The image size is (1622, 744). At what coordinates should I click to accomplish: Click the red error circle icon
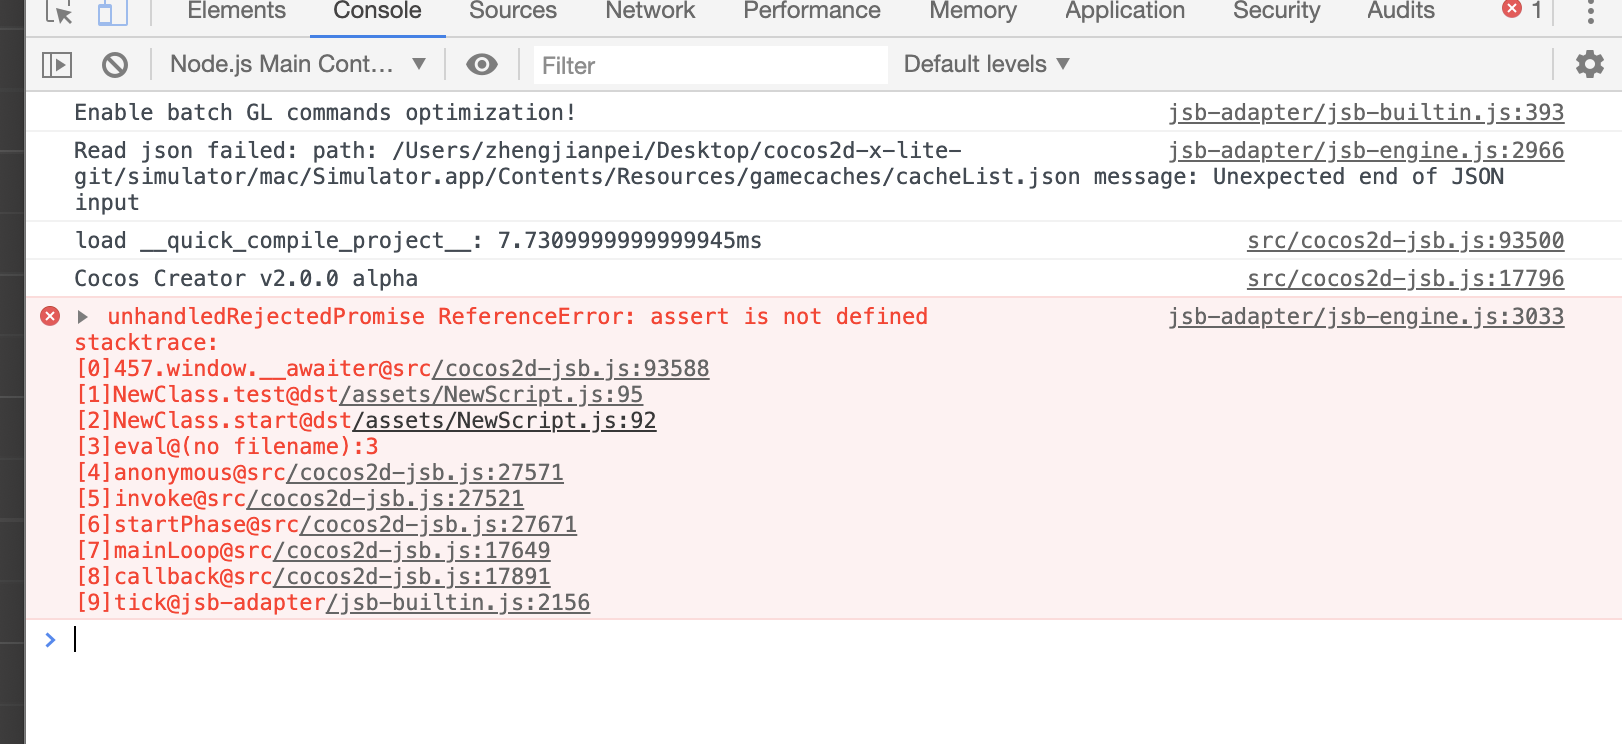pos(50,317)
